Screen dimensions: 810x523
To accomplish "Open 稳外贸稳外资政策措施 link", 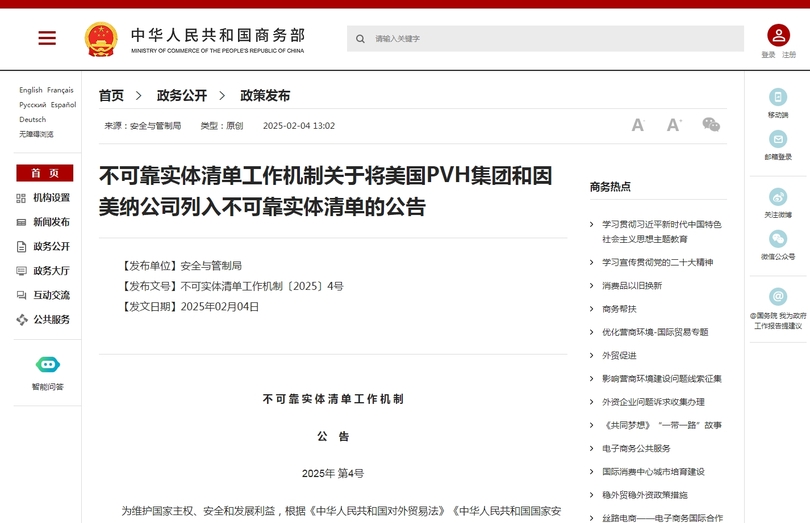I will click(645, 495).
